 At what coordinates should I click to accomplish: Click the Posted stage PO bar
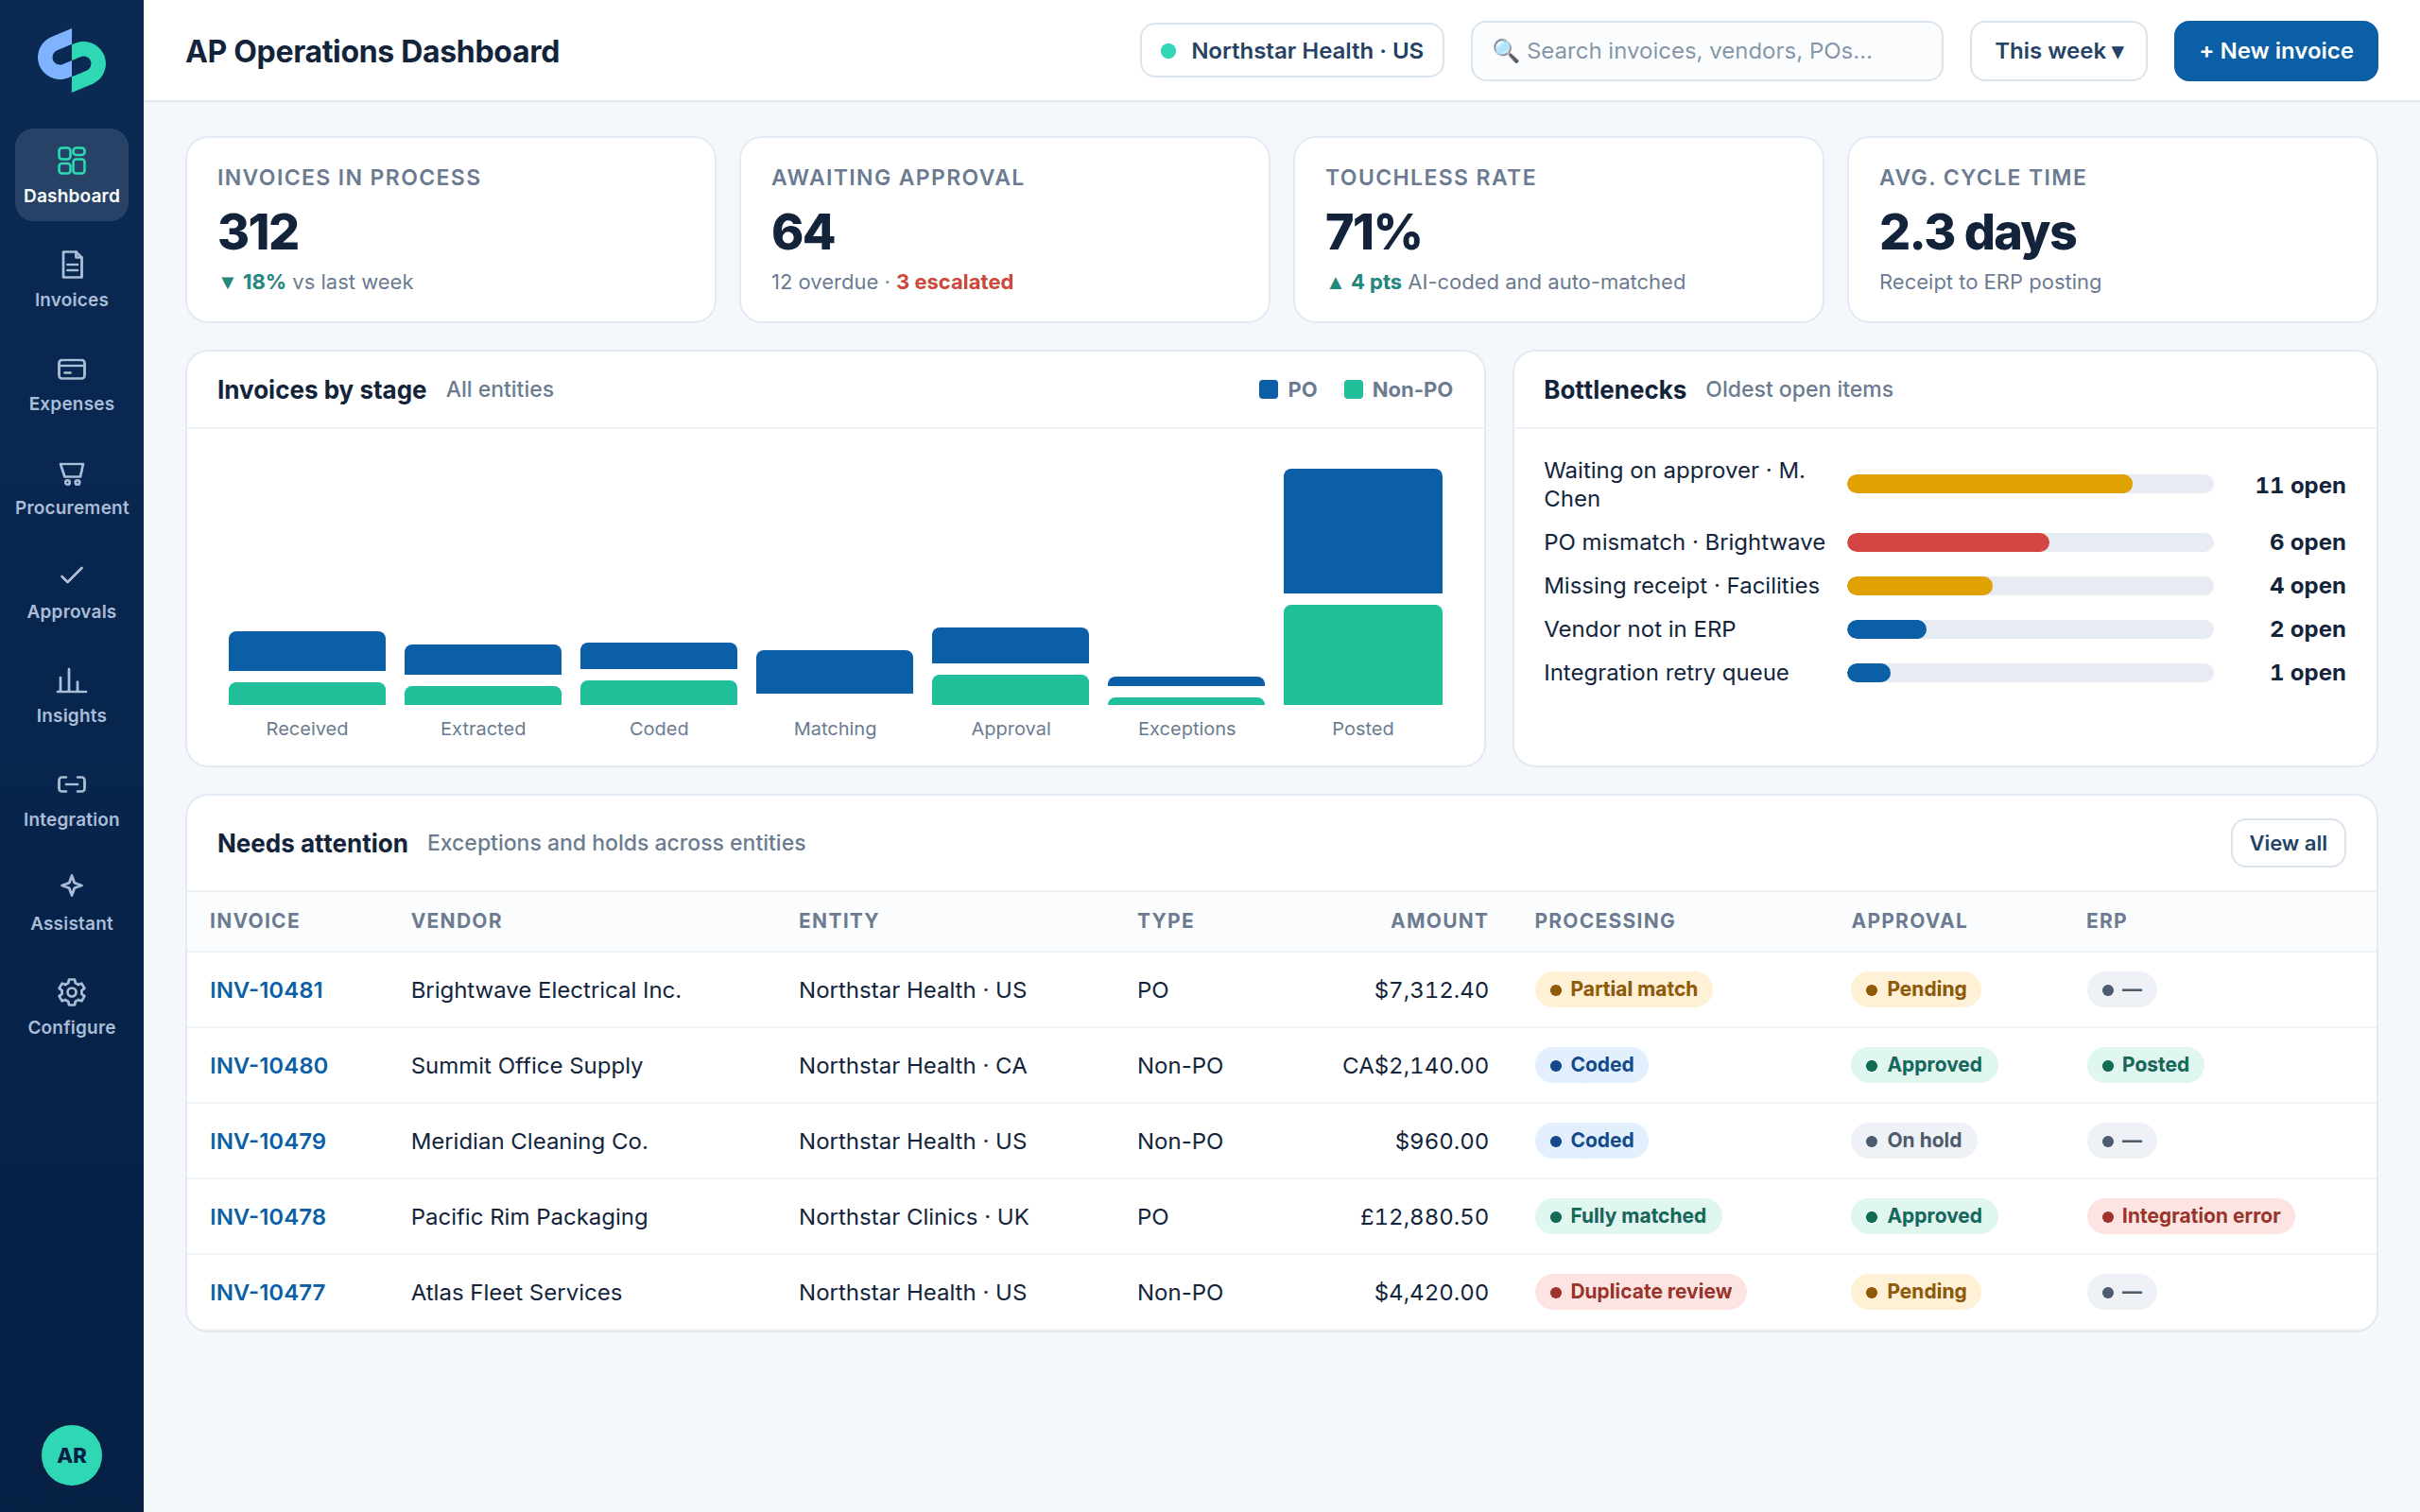[1362, 531]
